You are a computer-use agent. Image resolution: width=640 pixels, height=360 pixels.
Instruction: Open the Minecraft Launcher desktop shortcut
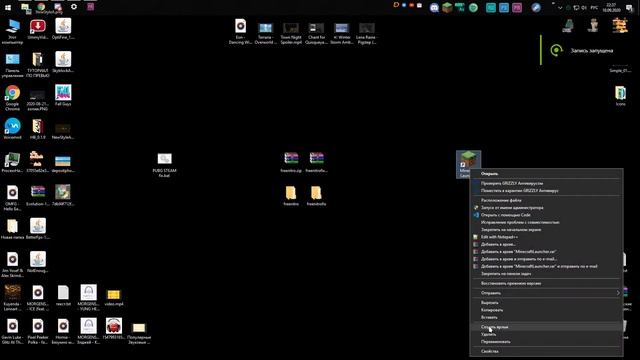(x=468, y=164)
